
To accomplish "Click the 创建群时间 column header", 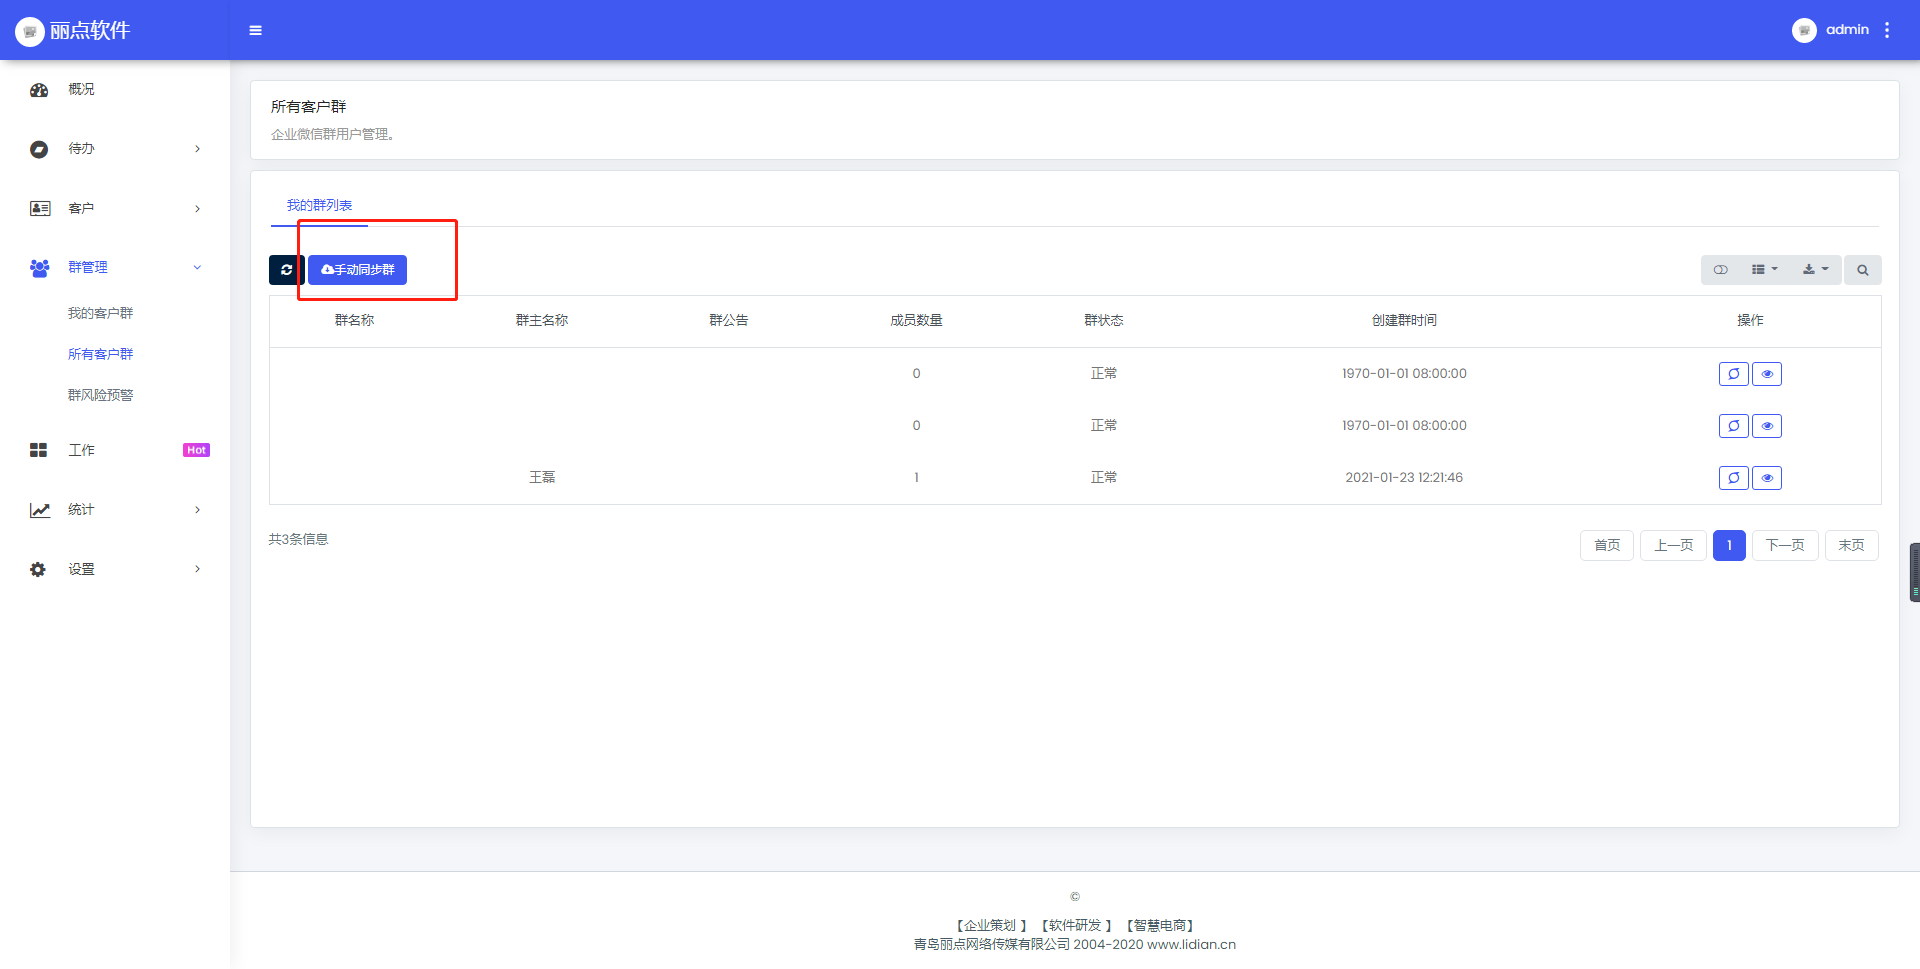I will point(1404,321).
